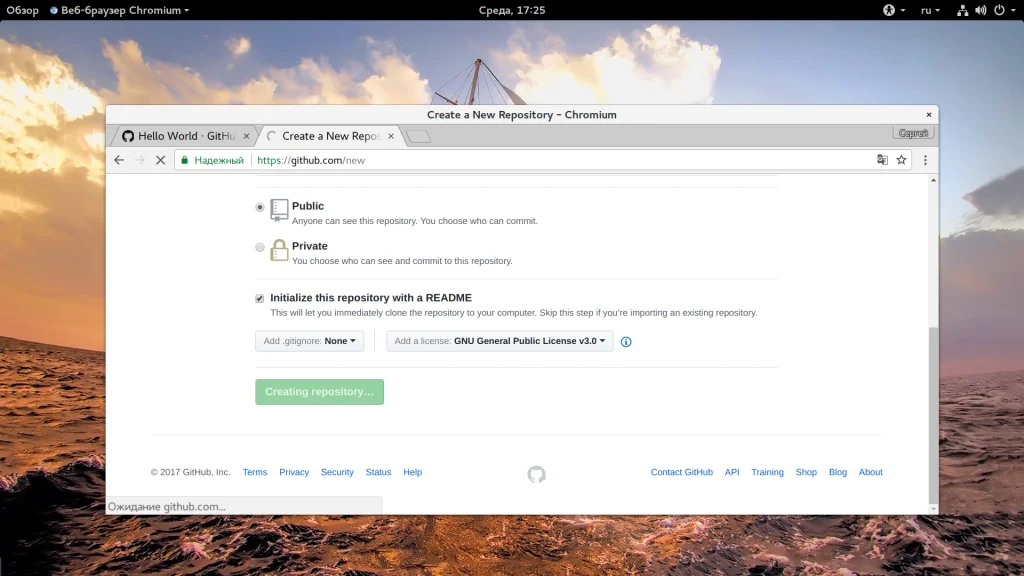The image size is (1024, 576).
Task: Expand the Add a license dropdown
Action: click(x=500, y=341)
